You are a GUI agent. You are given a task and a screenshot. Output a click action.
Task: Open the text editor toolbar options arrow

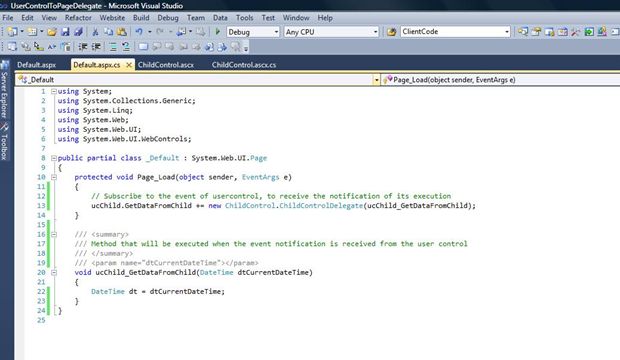[246, 48]
